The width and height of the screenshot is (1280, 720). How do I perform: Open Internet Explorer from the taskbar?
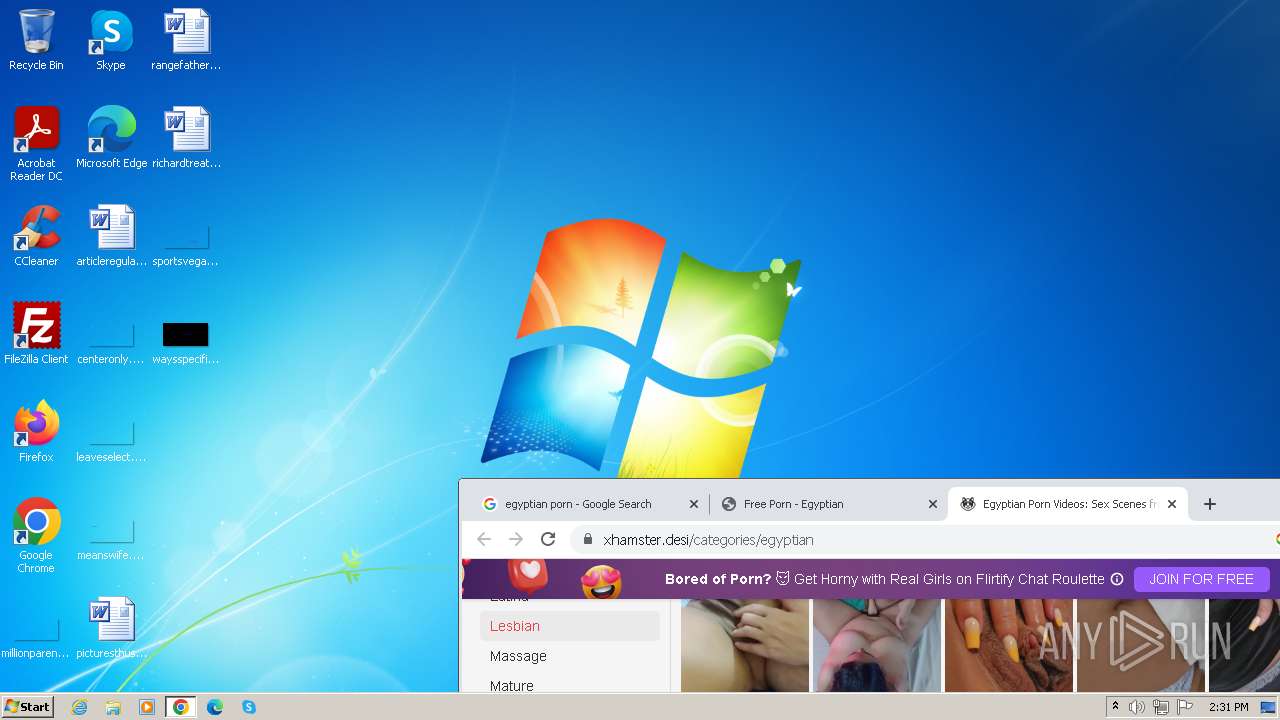(79, 707)
